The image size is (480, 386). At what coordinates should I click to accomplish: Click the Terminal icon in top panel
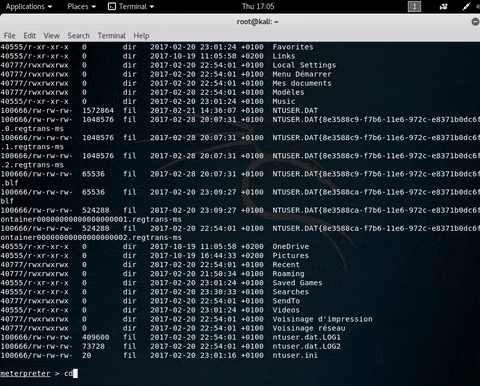(112, 7)
